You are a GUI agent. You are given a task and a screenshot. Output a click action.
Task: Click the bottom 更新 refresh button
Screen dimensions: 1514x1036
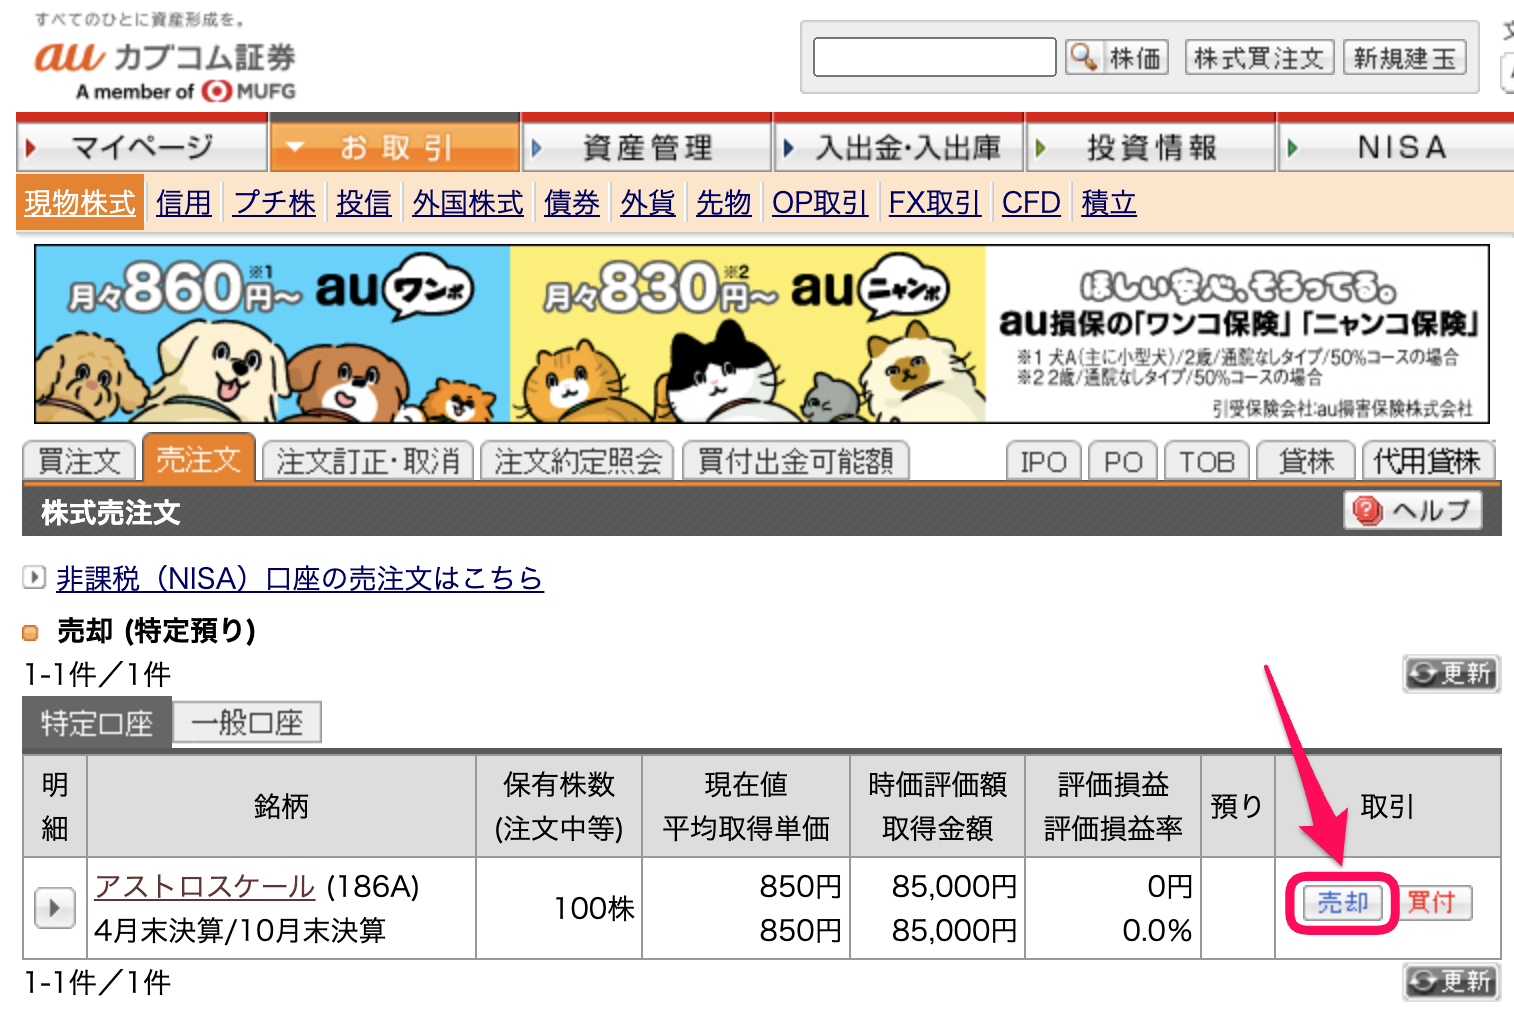coord(1452,982)
